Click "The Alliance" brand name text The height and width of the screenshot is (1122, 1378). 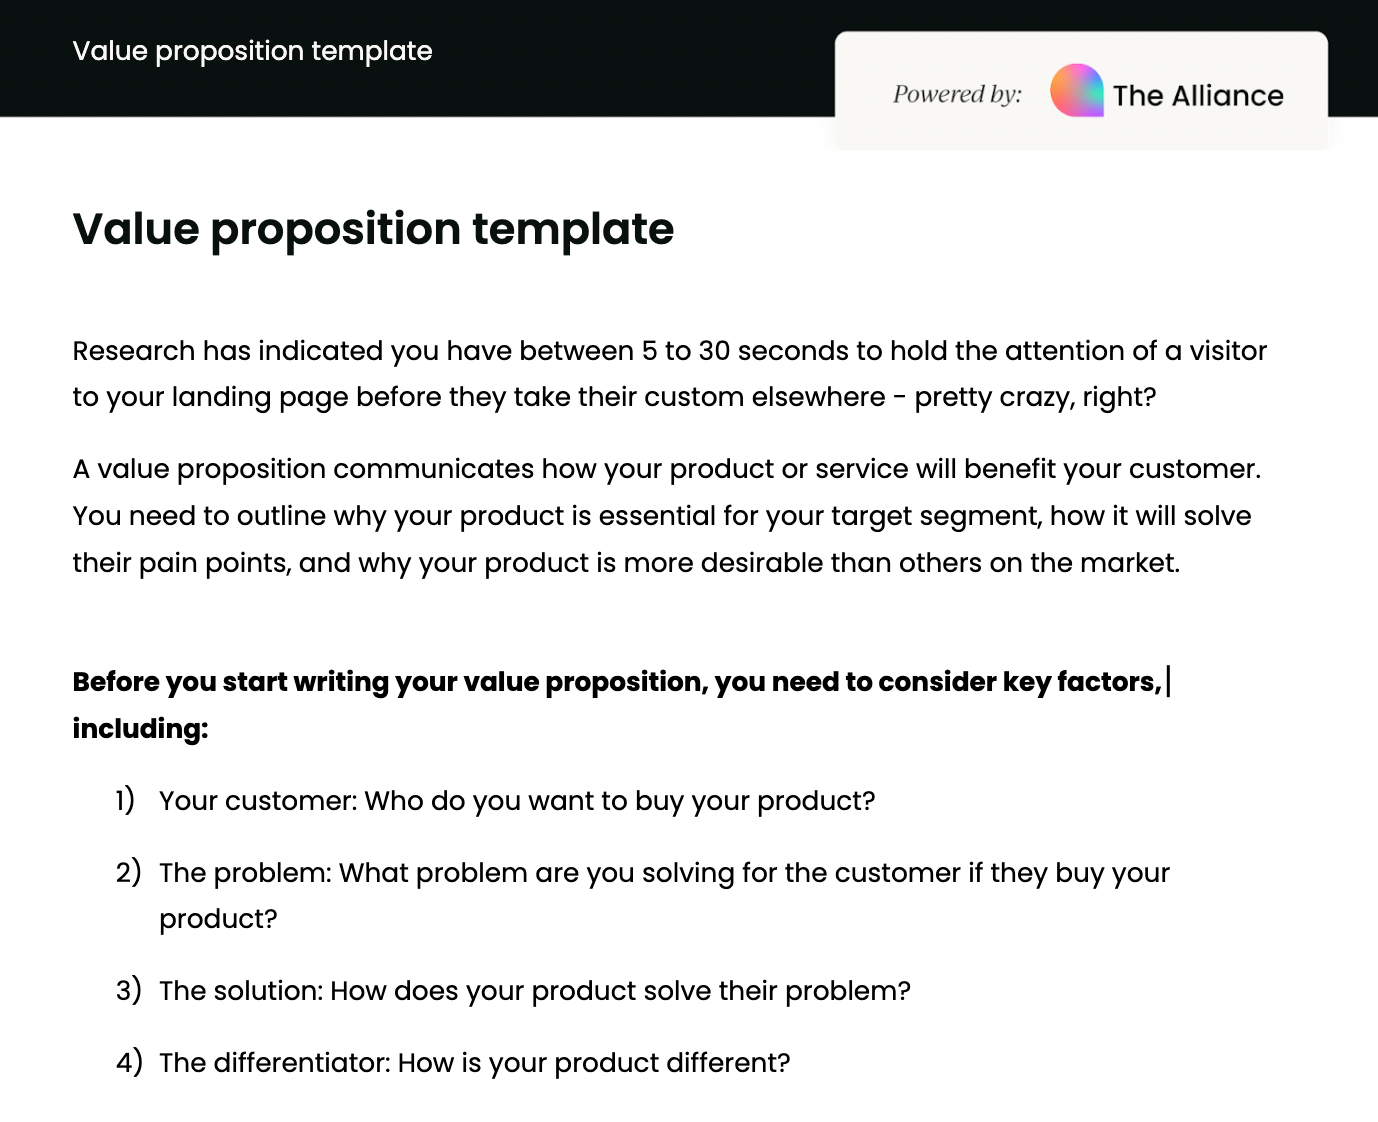tap(1198, 96)
